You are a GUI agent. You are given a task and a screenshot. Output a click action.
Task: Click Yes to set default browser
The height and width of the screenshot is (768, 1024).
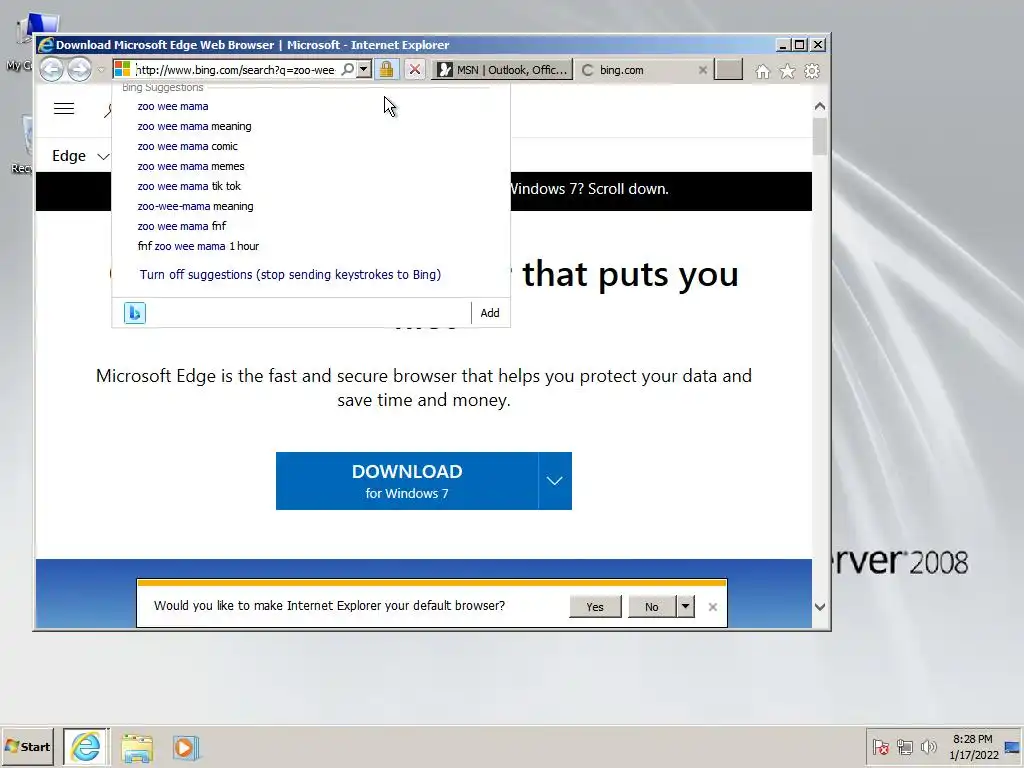pos(595,607)
